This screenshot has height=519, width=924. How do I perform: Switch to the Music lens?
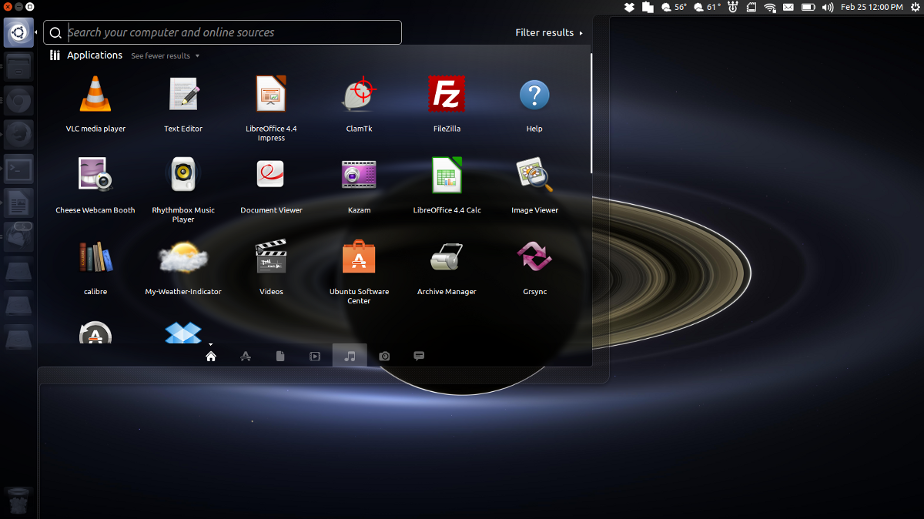click(x=349, y=356)
